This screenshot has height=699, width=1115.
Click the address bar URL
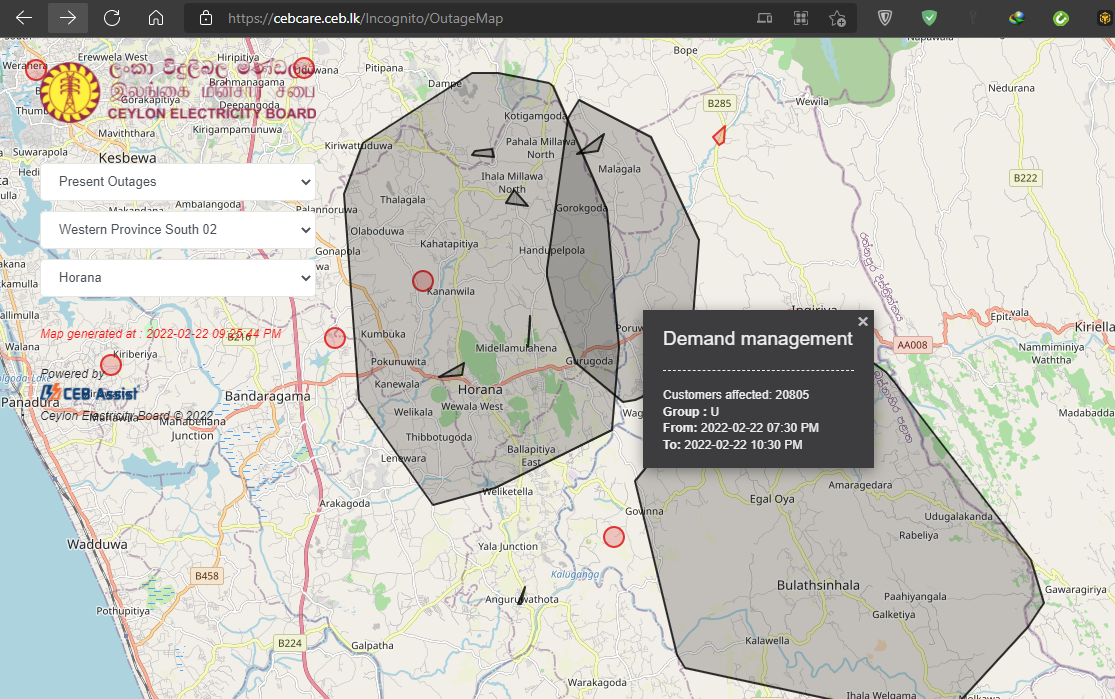366,18
